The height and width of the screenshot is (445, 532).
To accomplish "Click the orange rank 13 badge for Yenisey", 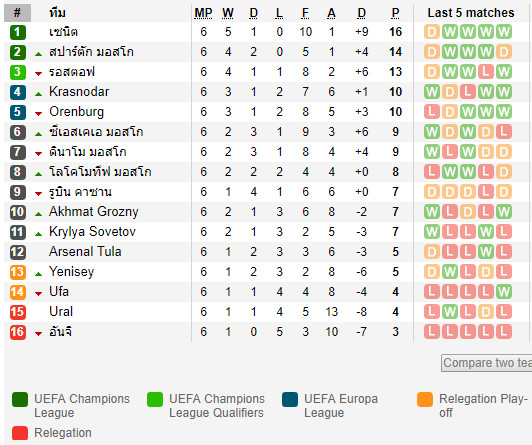I will click(x=18, y=272).
